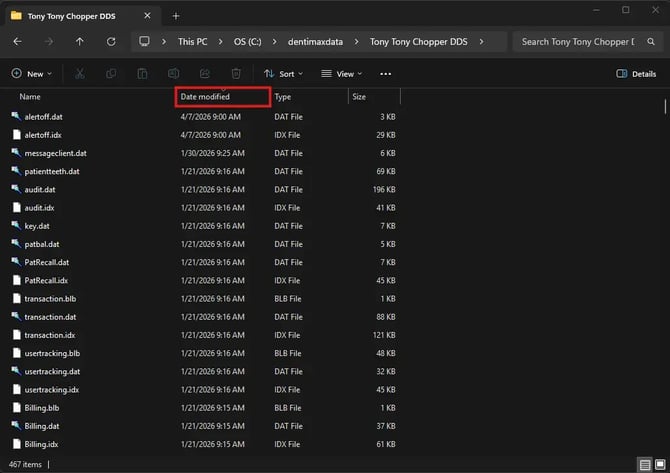
Task: Toggle the Details pane
Action: pyautogui.click(x=636, y=74)
